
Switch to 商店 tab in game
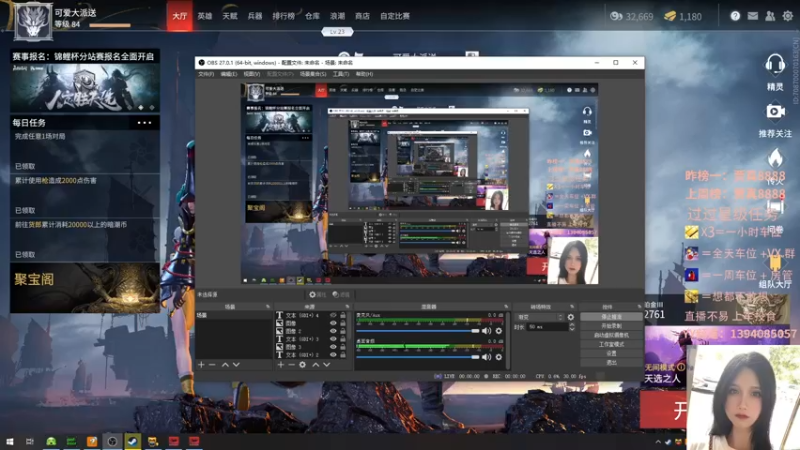(x=362, y=16)
